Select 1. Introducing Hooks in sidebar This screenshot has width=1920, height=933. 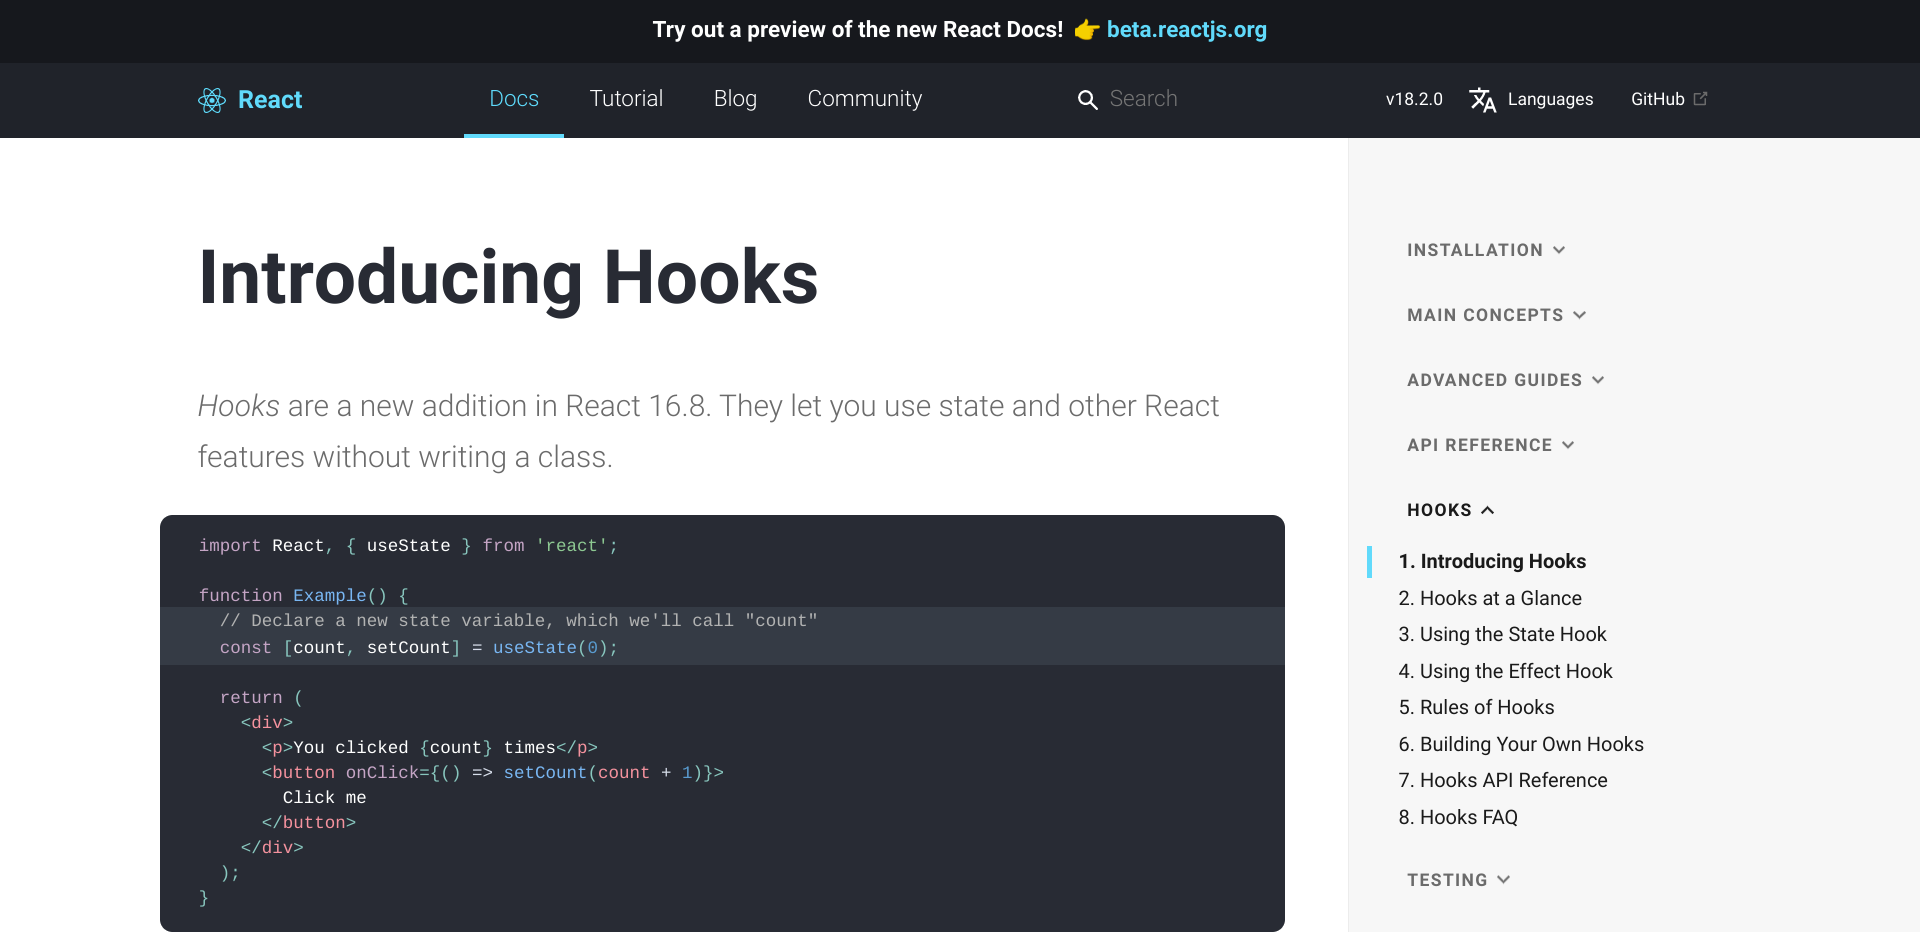(x=1492, y=561)
